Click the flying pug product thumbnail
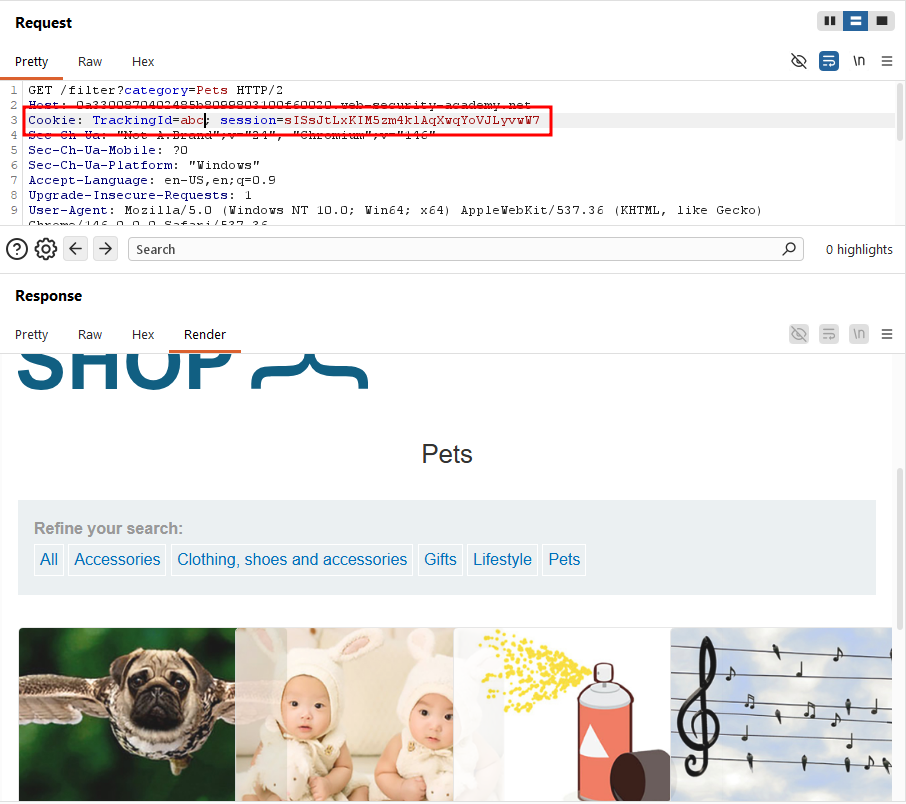 [x=127, y=714]
